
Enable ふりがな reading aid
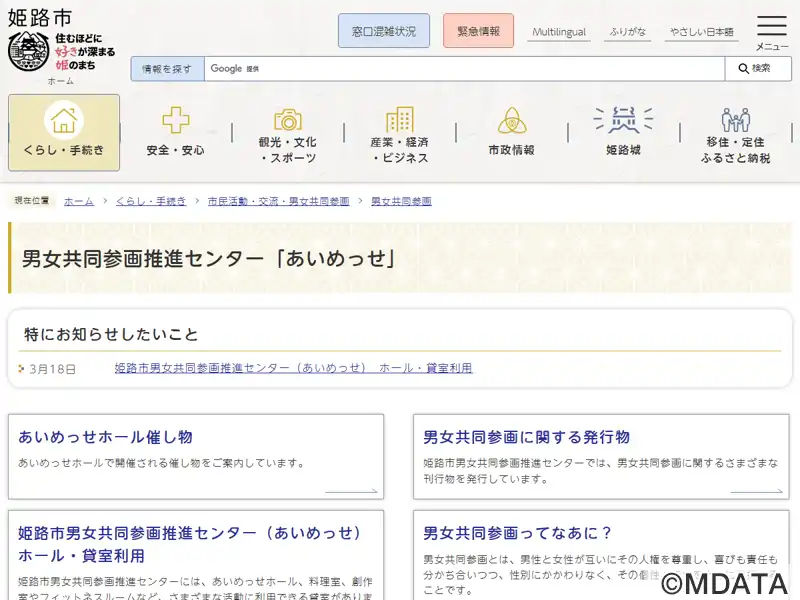[x=628, y=32]
